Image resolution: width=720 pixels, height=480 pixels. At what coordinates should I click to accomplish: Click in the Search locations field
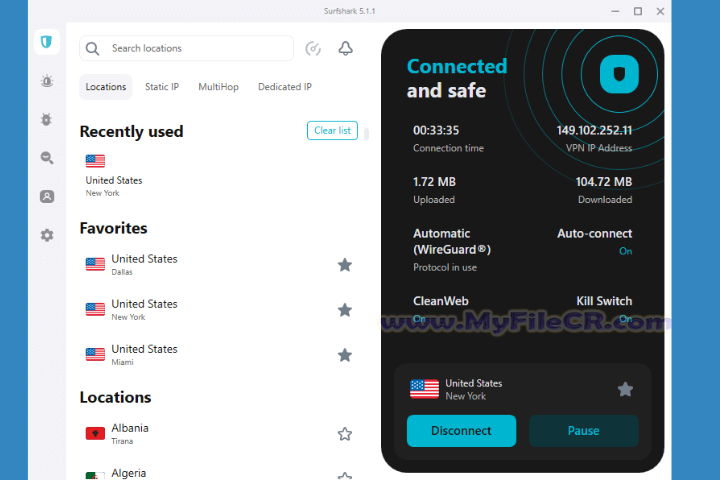pyautogui.click(x=186, y=48)
